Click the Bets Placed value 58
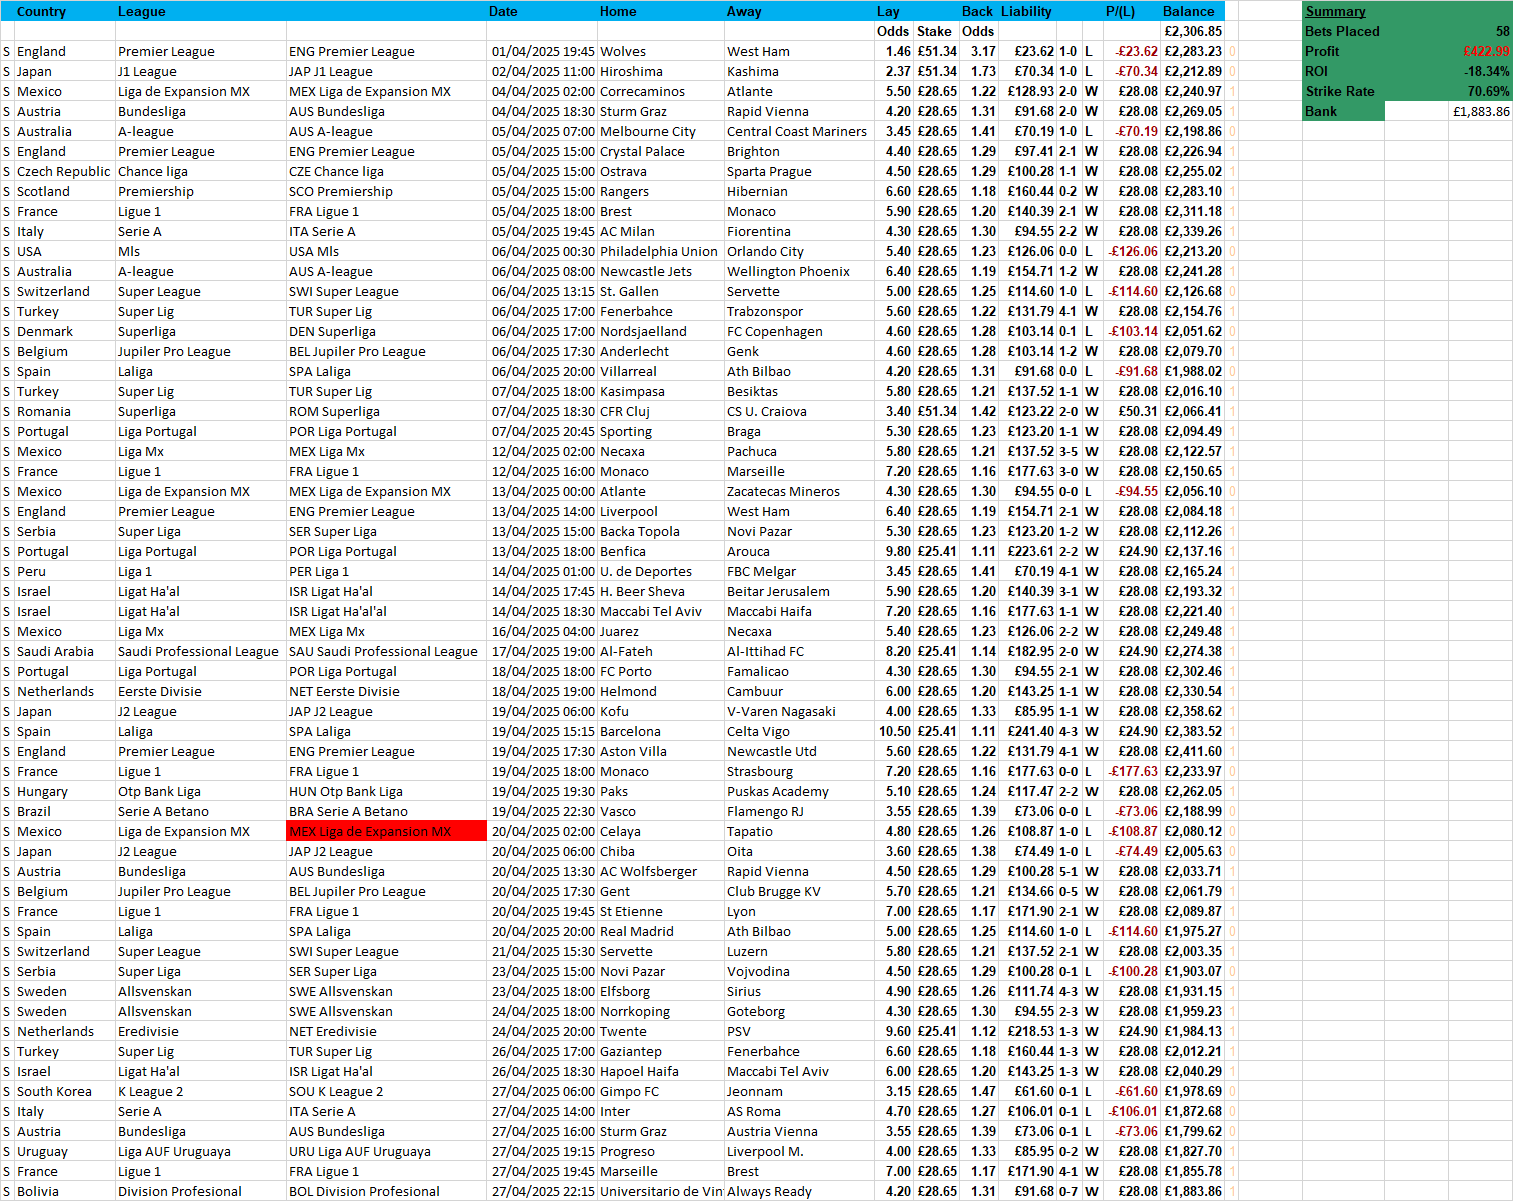This screenshot has height=1201, width=1513. coord(1502,32)
